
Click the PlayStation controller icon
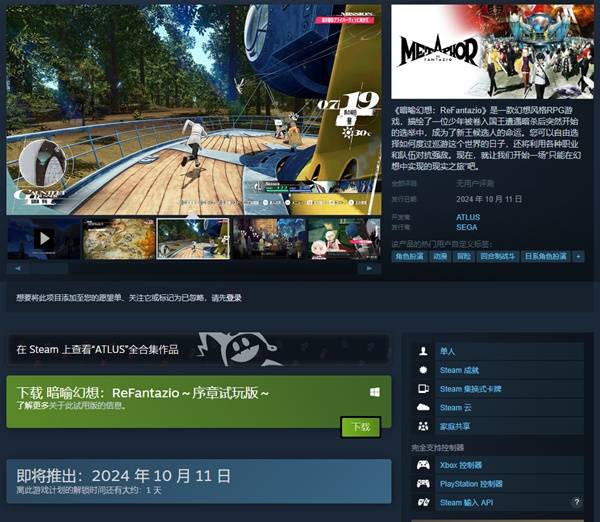point(423,484)
